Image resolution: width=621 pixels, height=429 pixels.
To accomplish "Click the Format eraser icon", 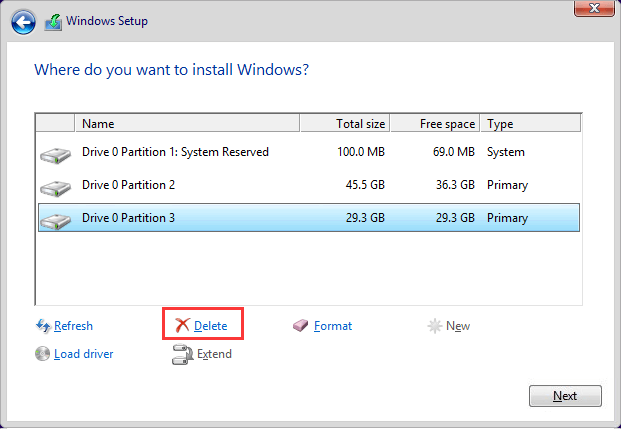I will point(301,326).
